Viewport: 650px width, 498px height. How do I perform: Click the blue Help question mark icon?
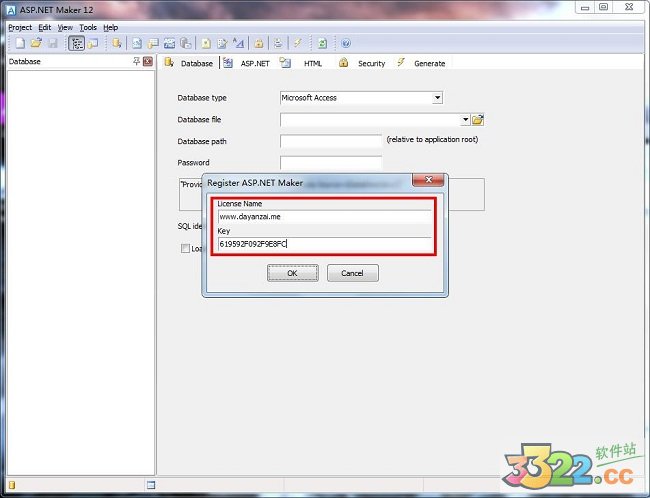pyautogui.click(x=346, y=43)
